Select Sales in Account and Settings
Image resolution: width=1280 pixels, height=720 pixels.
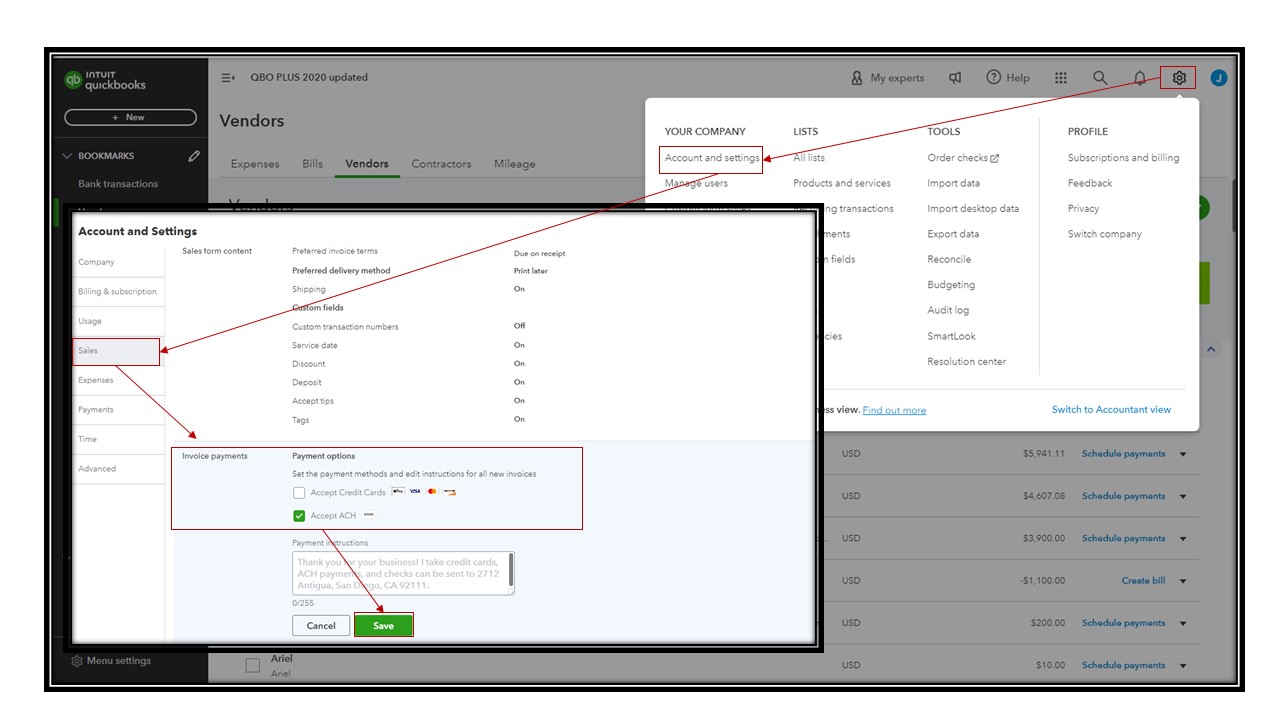click(x=115, y=351)
